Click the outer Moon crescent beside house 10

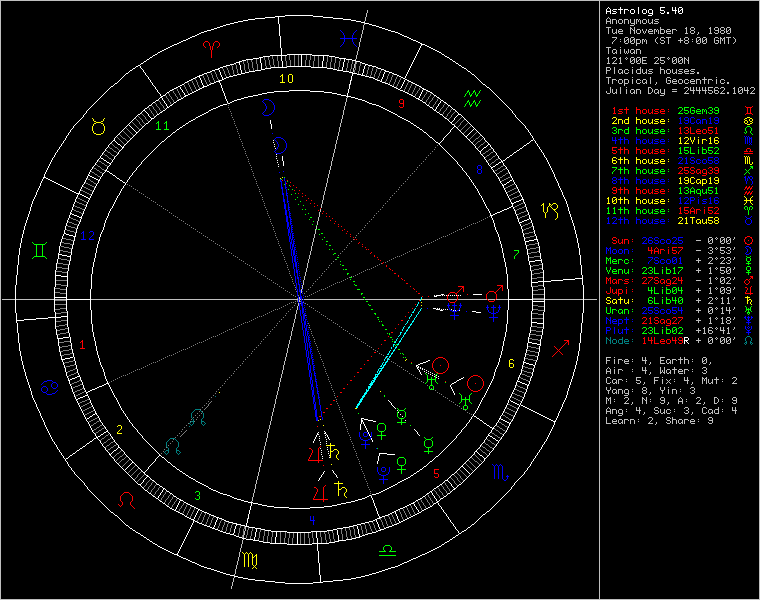pyautogui.click(x=267, y=107)
